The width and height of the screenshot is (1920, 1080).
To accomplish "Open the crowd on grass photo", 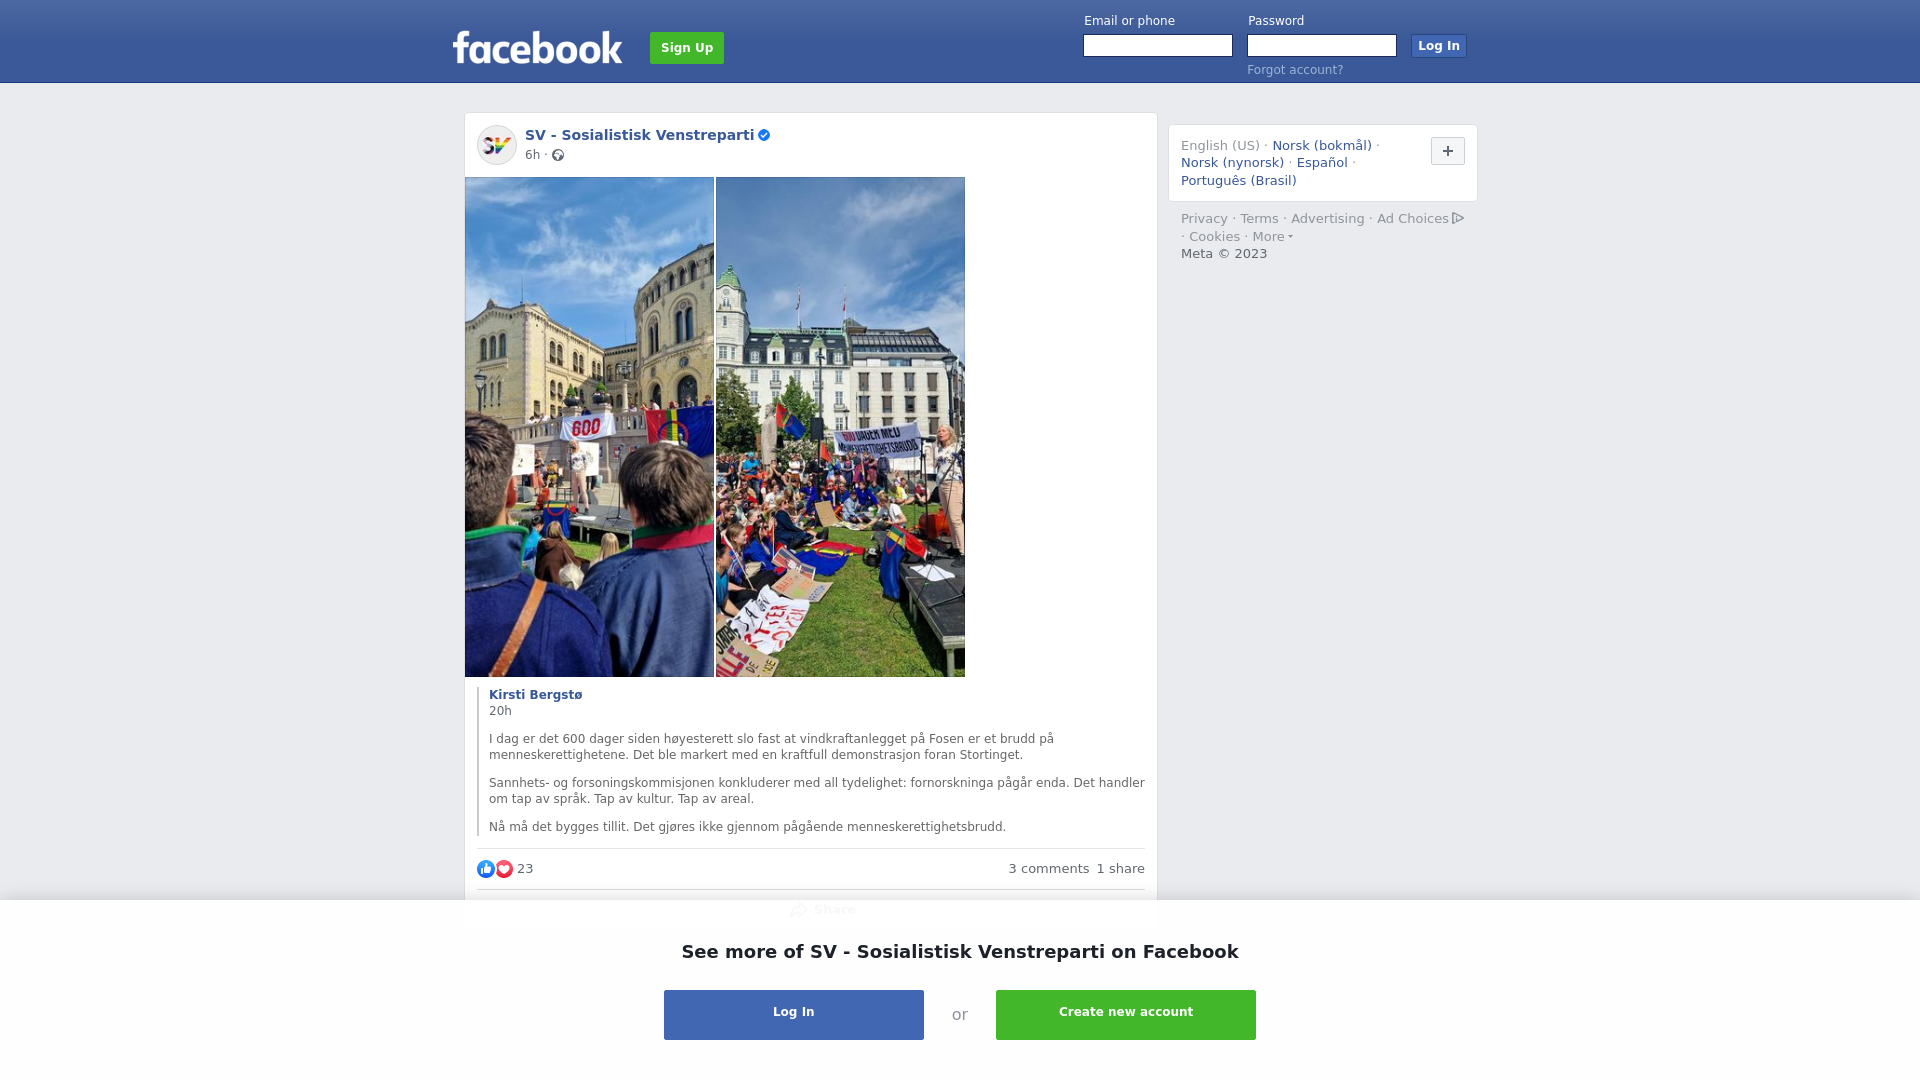I will [x=840, y=427].
